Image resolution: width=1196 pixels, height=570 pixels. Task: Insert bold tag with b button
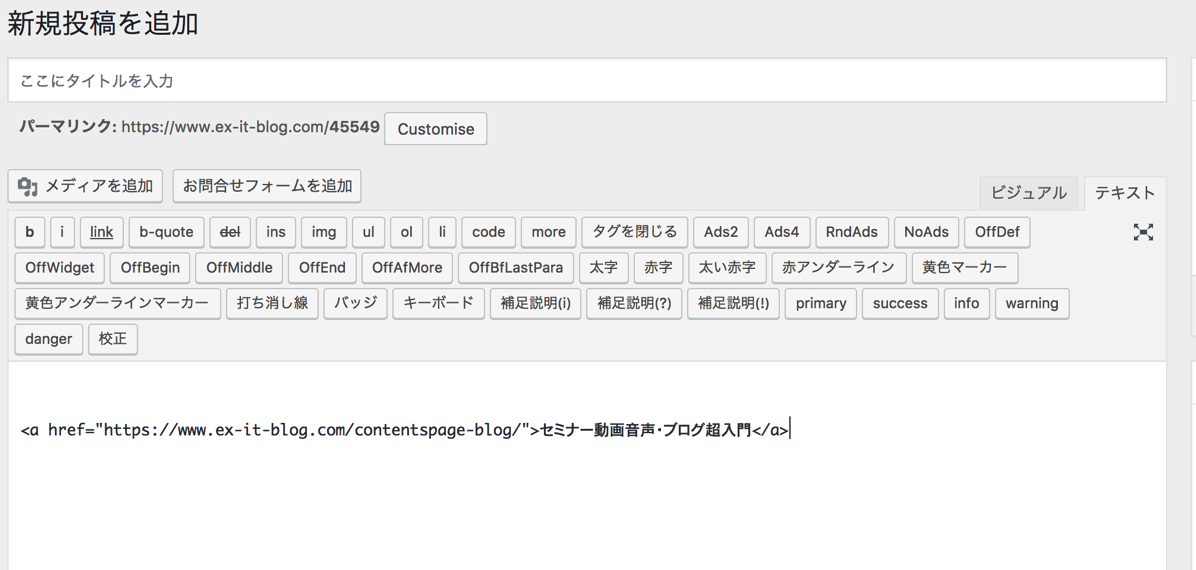click(30, 232)
